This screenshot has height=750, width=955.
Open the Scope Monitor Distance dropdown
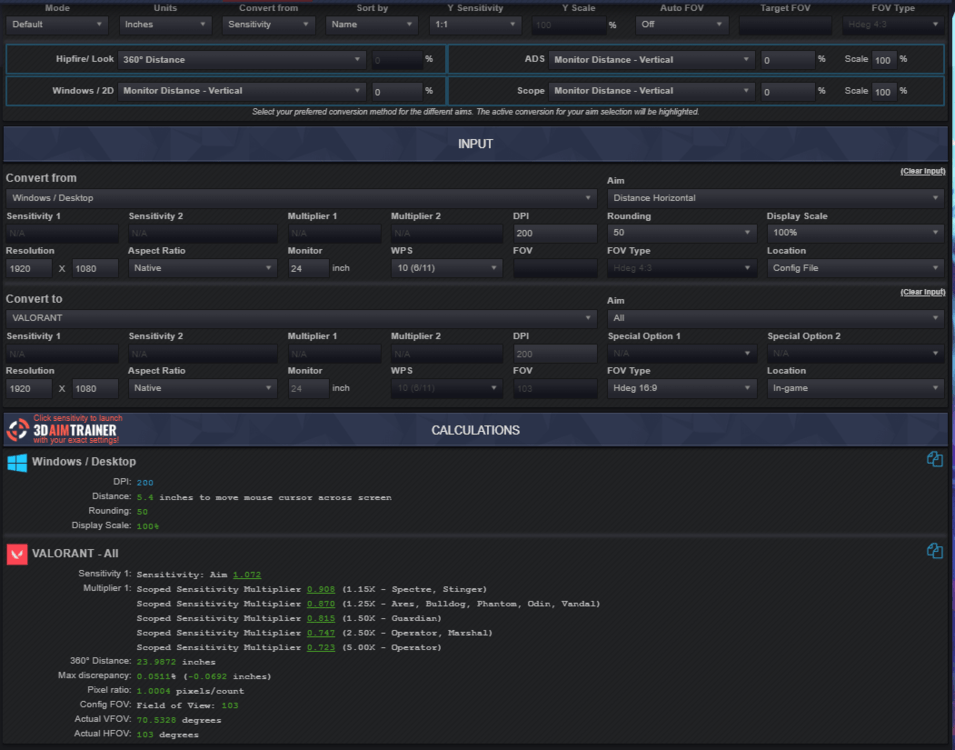coord(652,91)
